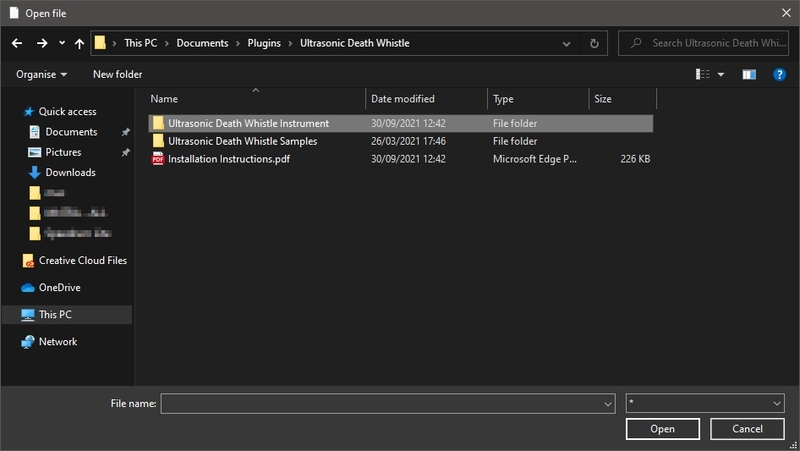Expand the address bar history dropdown
The image size is (800, 451).
pyautogui.click(x=567, y=43)
